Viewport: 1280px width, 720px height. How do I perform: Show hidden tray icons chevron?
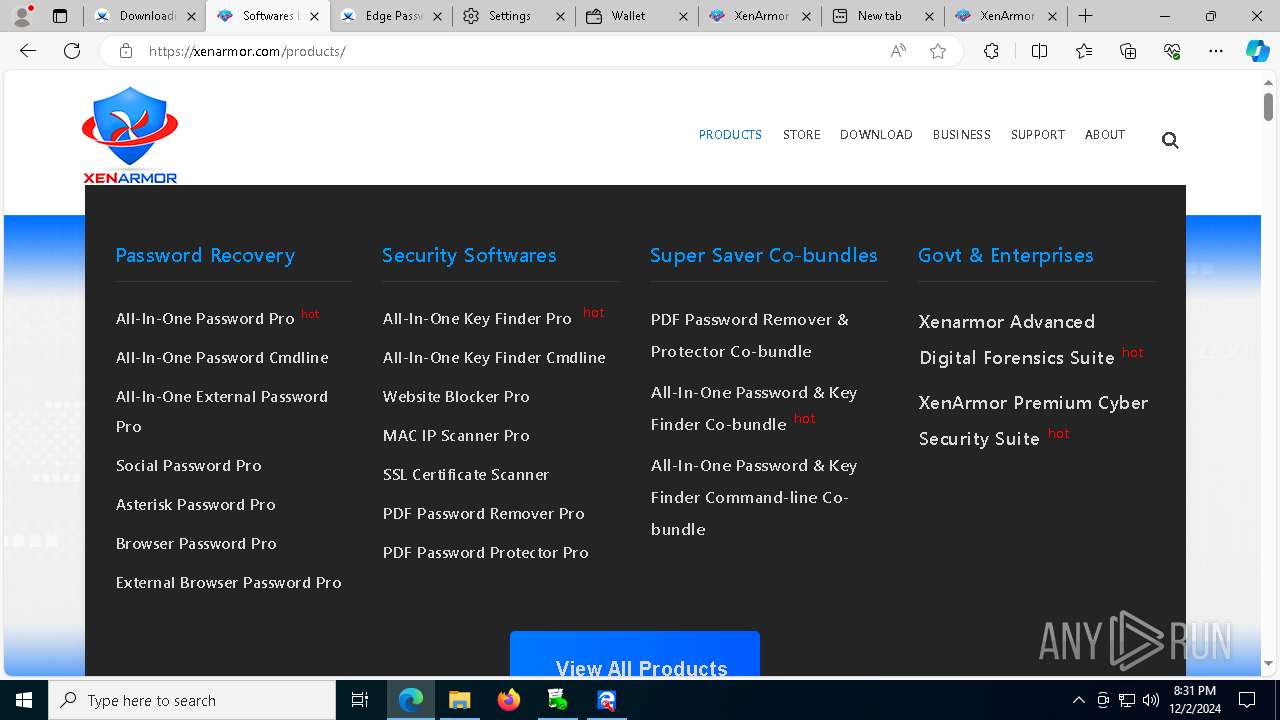pos(1078,700)
